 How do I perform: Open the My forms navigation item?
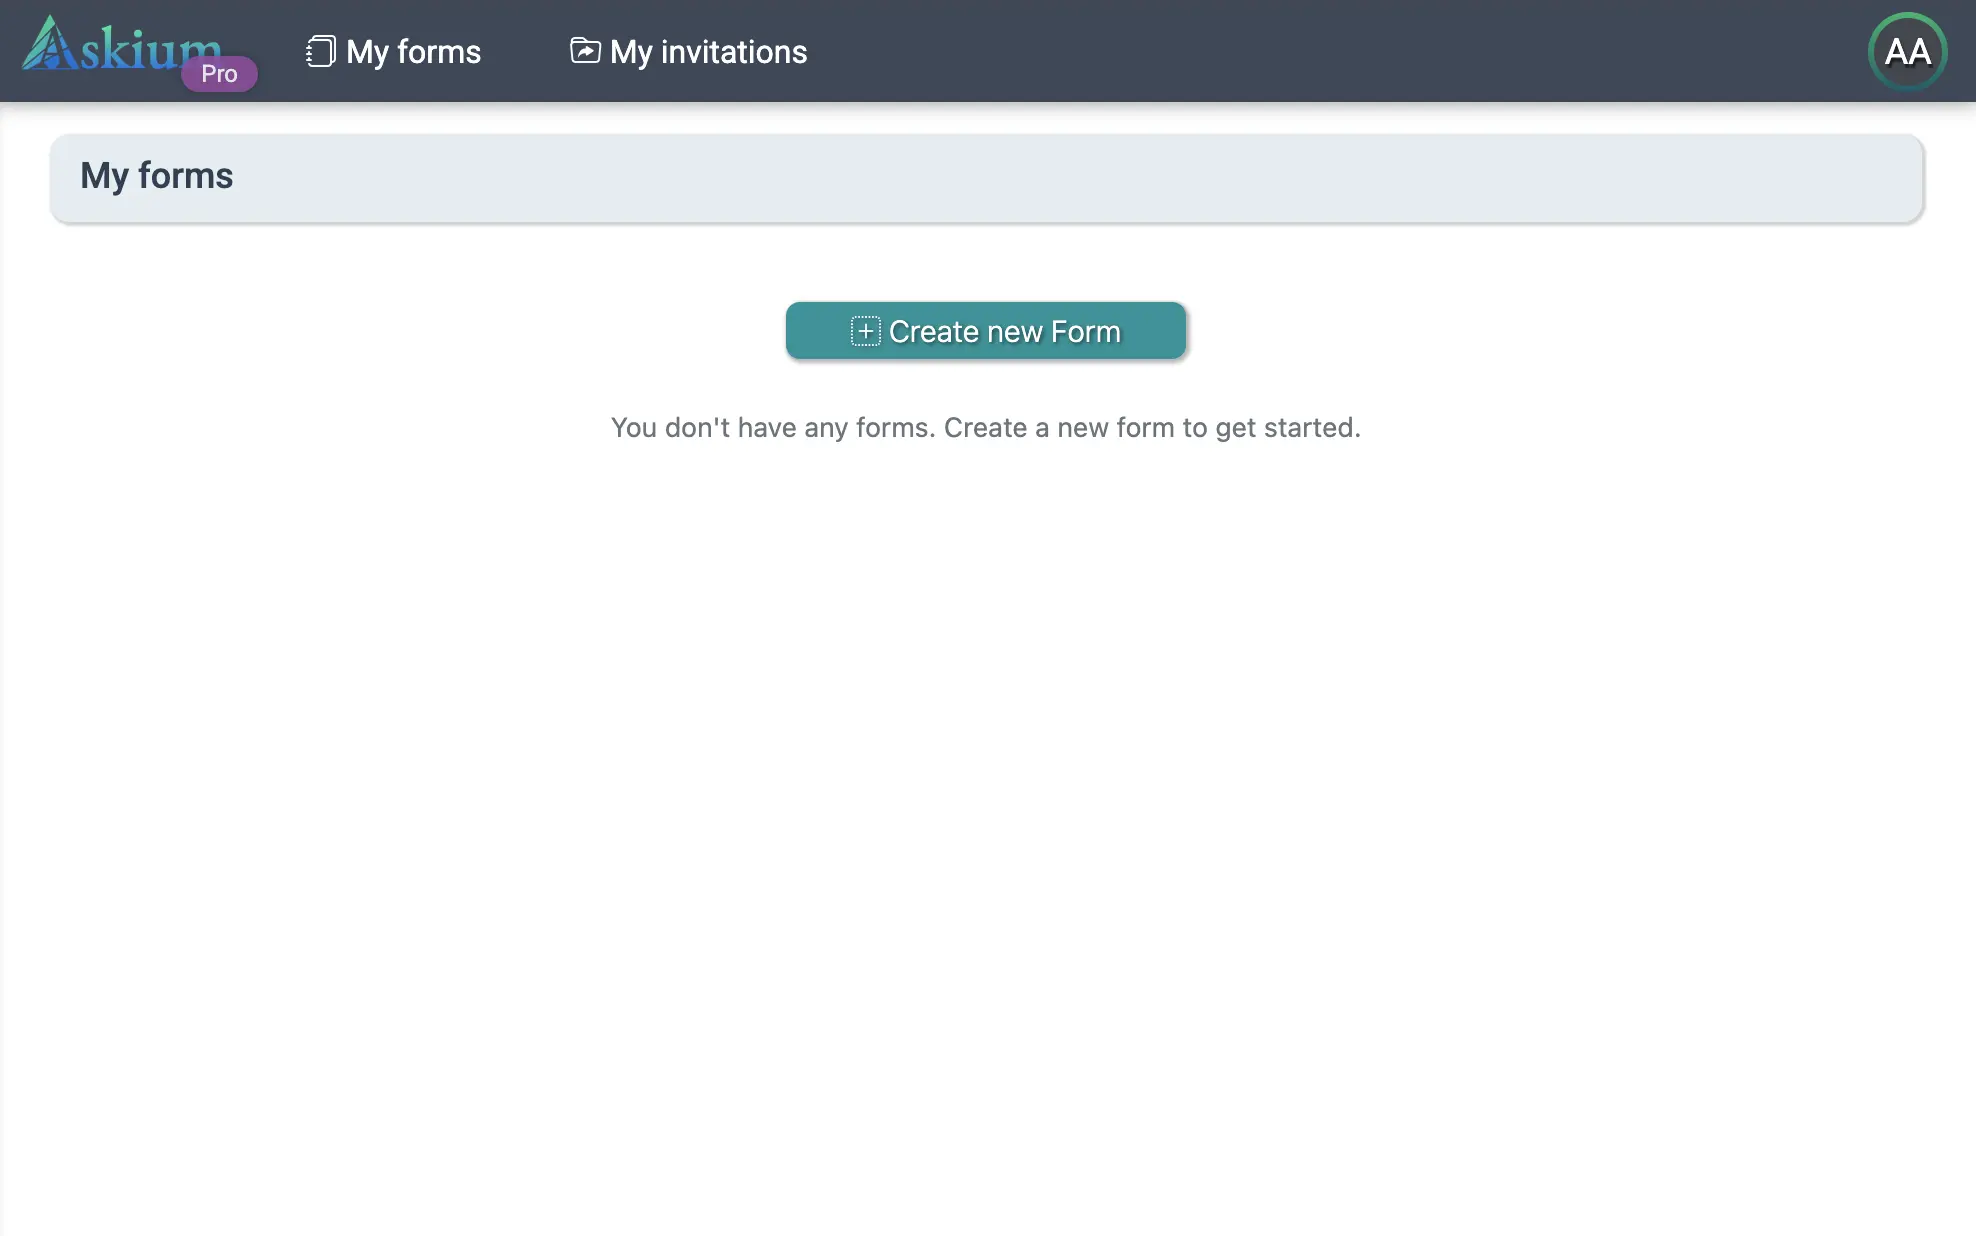tap(413, 52)
